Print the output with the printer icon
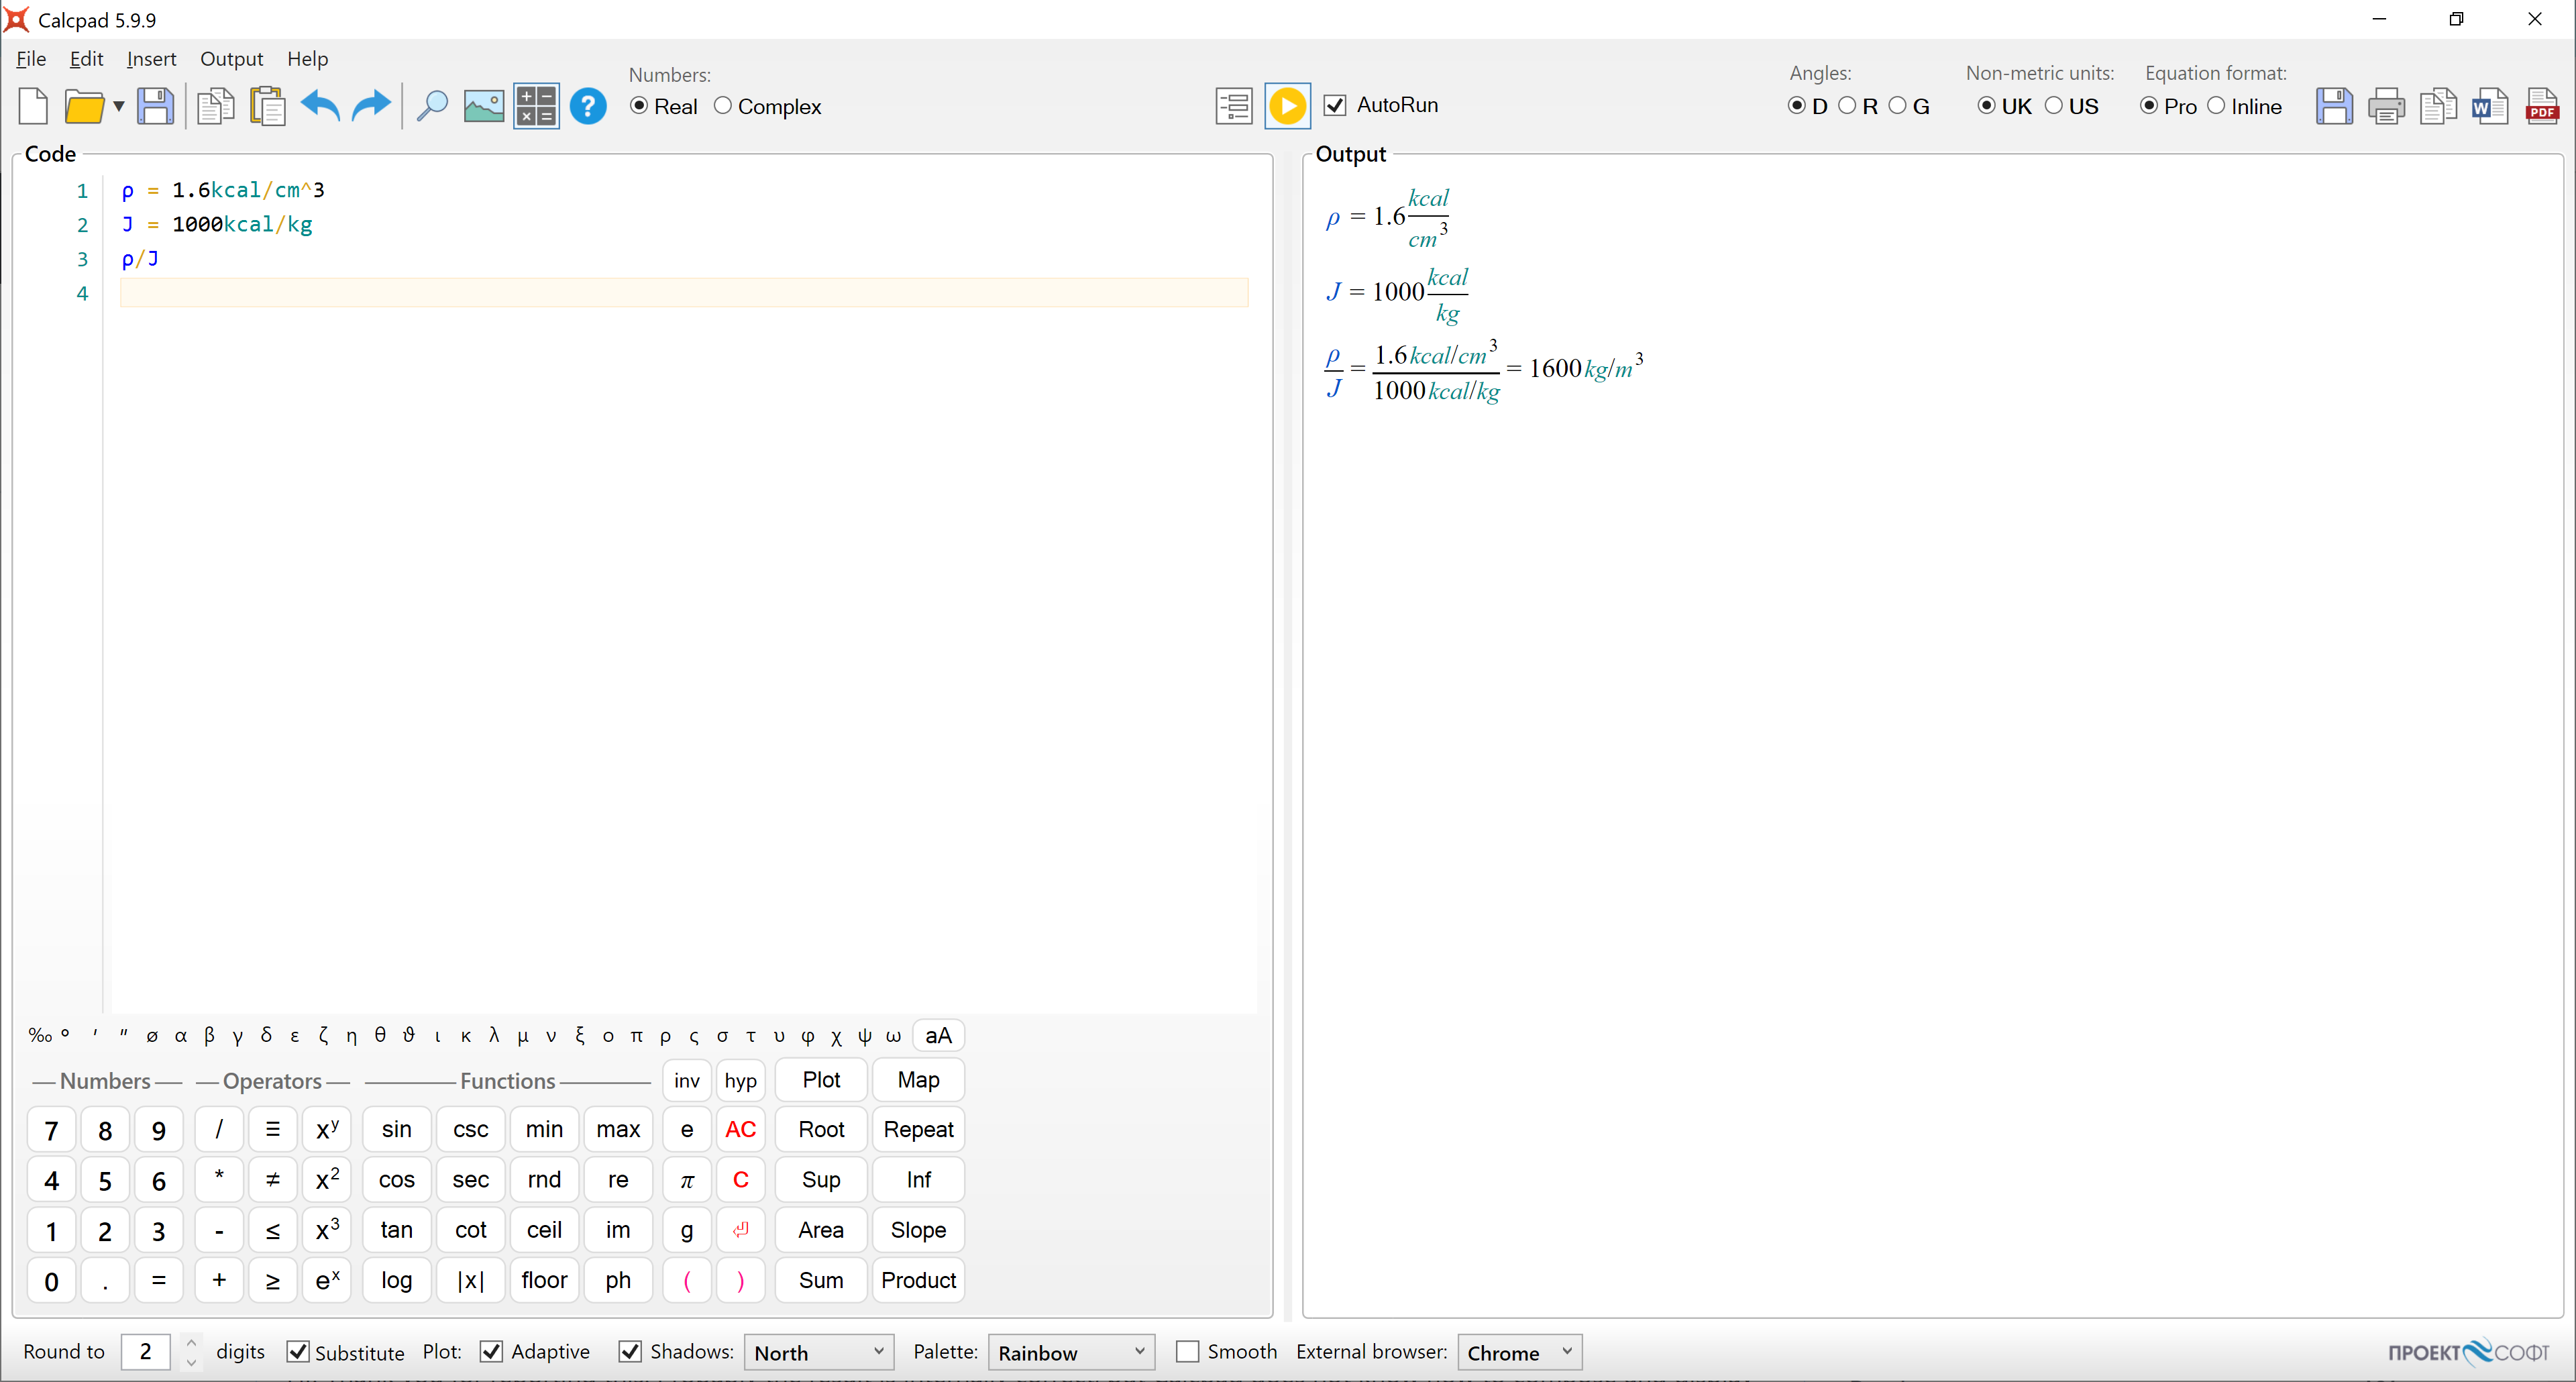Screen dimensions: 2576x1382 (x=2386, y=106)
